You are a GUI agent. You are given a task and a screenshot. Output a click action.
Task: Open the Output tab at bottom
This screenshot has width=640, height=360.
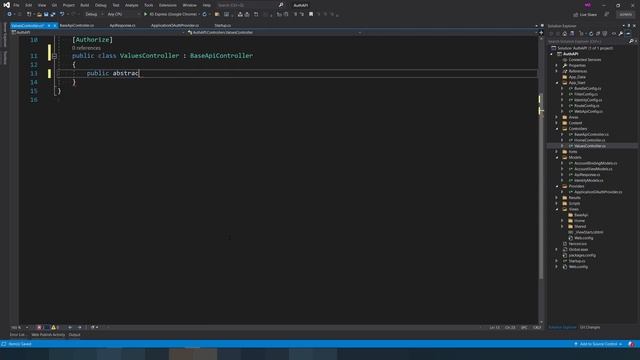point(74,335)
